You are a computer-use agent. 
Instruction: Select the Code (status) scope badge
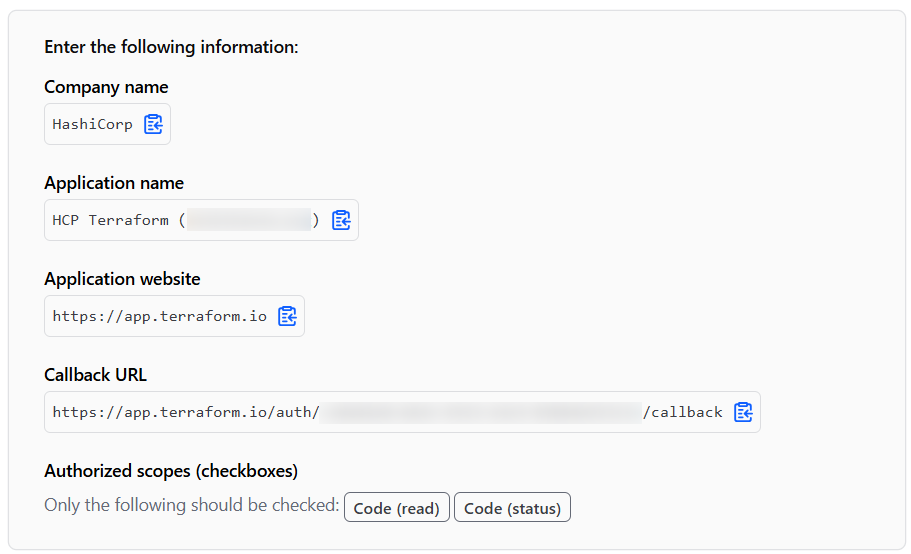pyautogui.click(x=512, y=508)
